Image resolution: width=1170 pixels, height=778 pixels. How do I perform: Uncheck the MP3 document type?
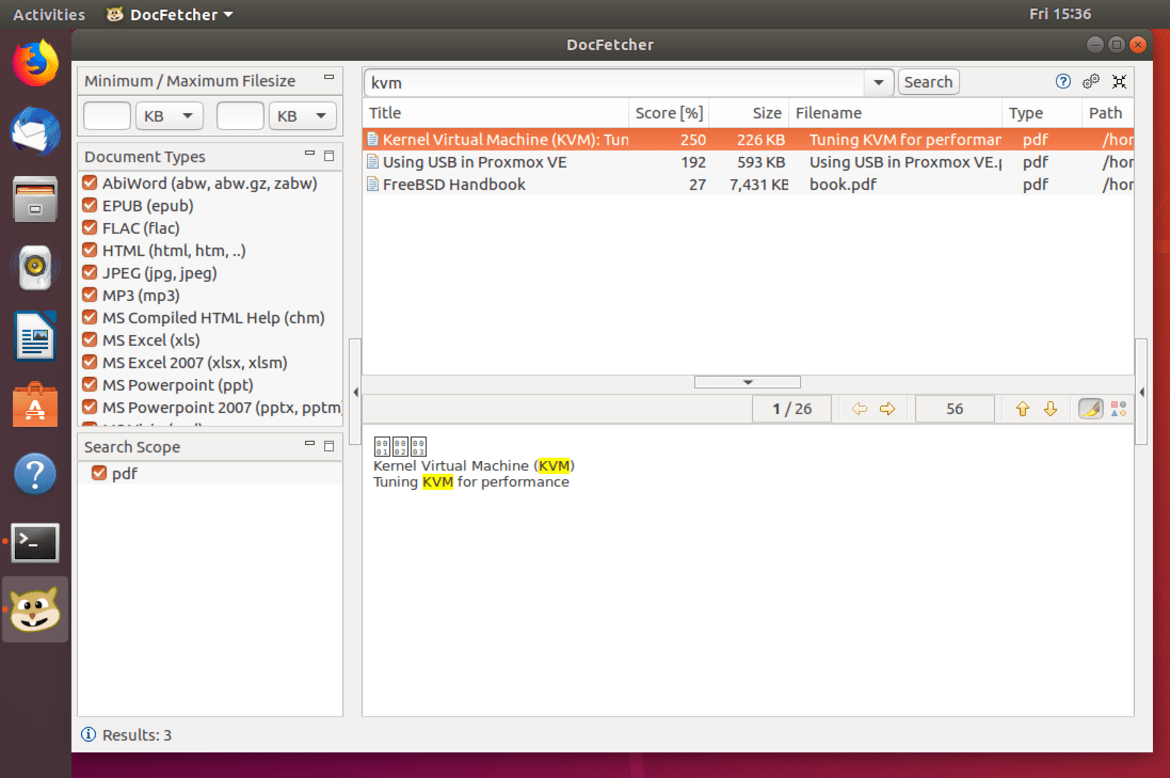pos(98,295)
